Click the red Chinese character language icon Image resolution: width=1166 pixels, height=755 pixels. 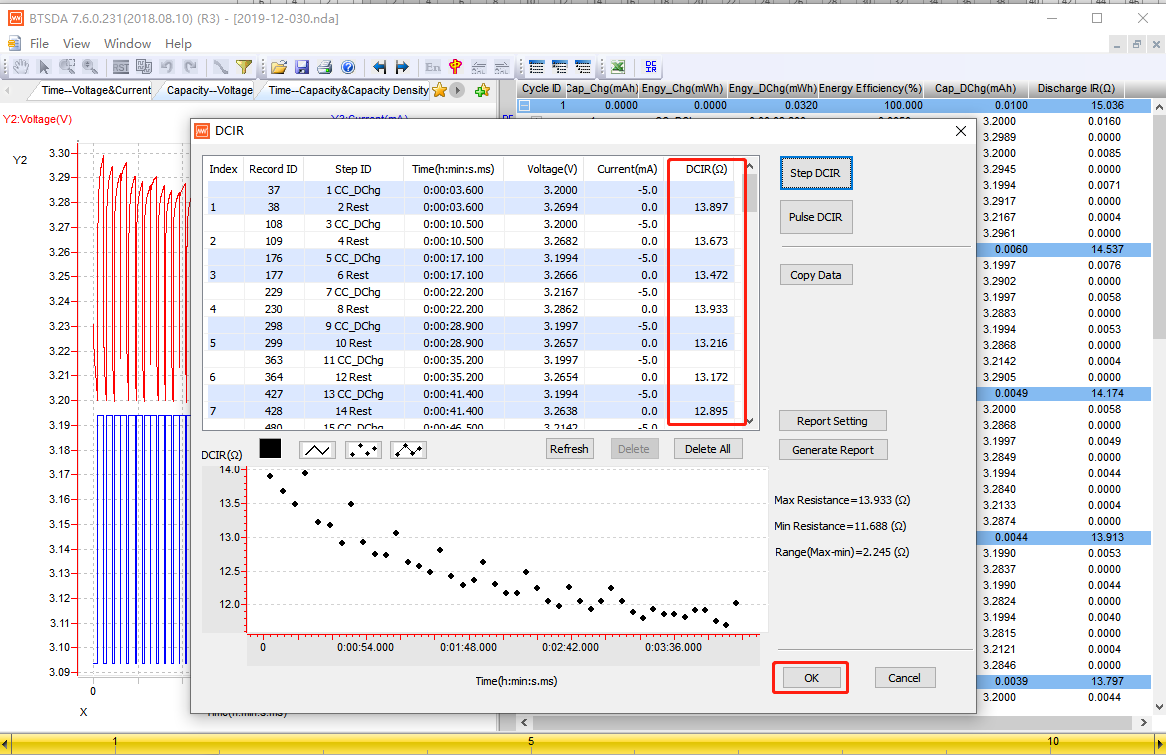click(456, 67)
